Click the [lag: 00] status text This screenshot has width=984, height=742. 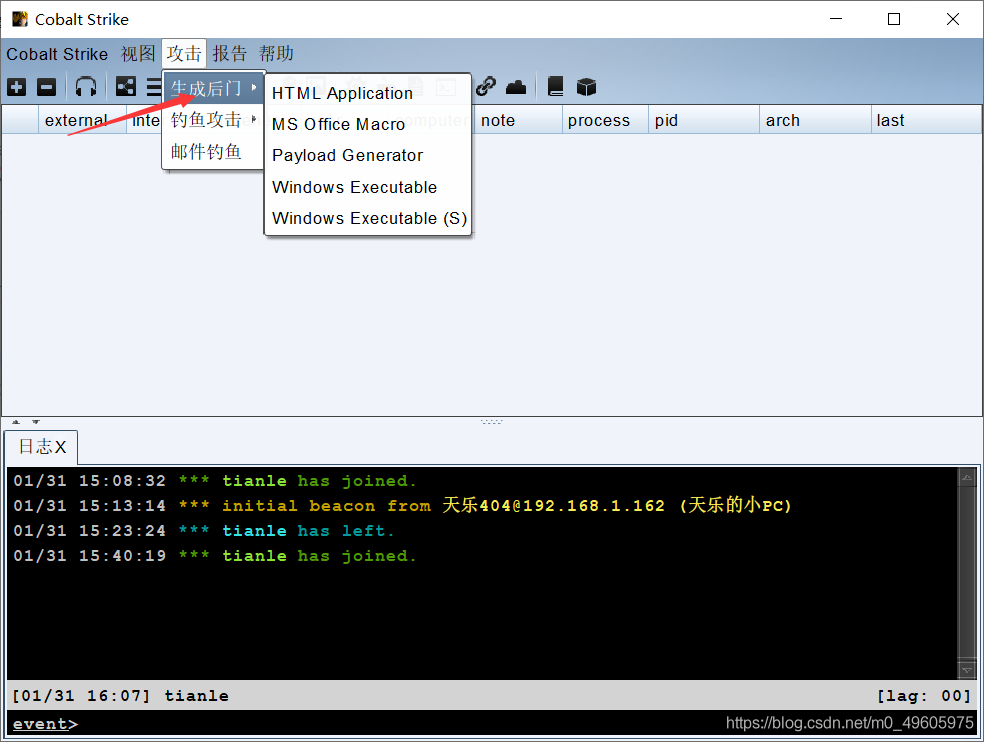coord(923,696)
